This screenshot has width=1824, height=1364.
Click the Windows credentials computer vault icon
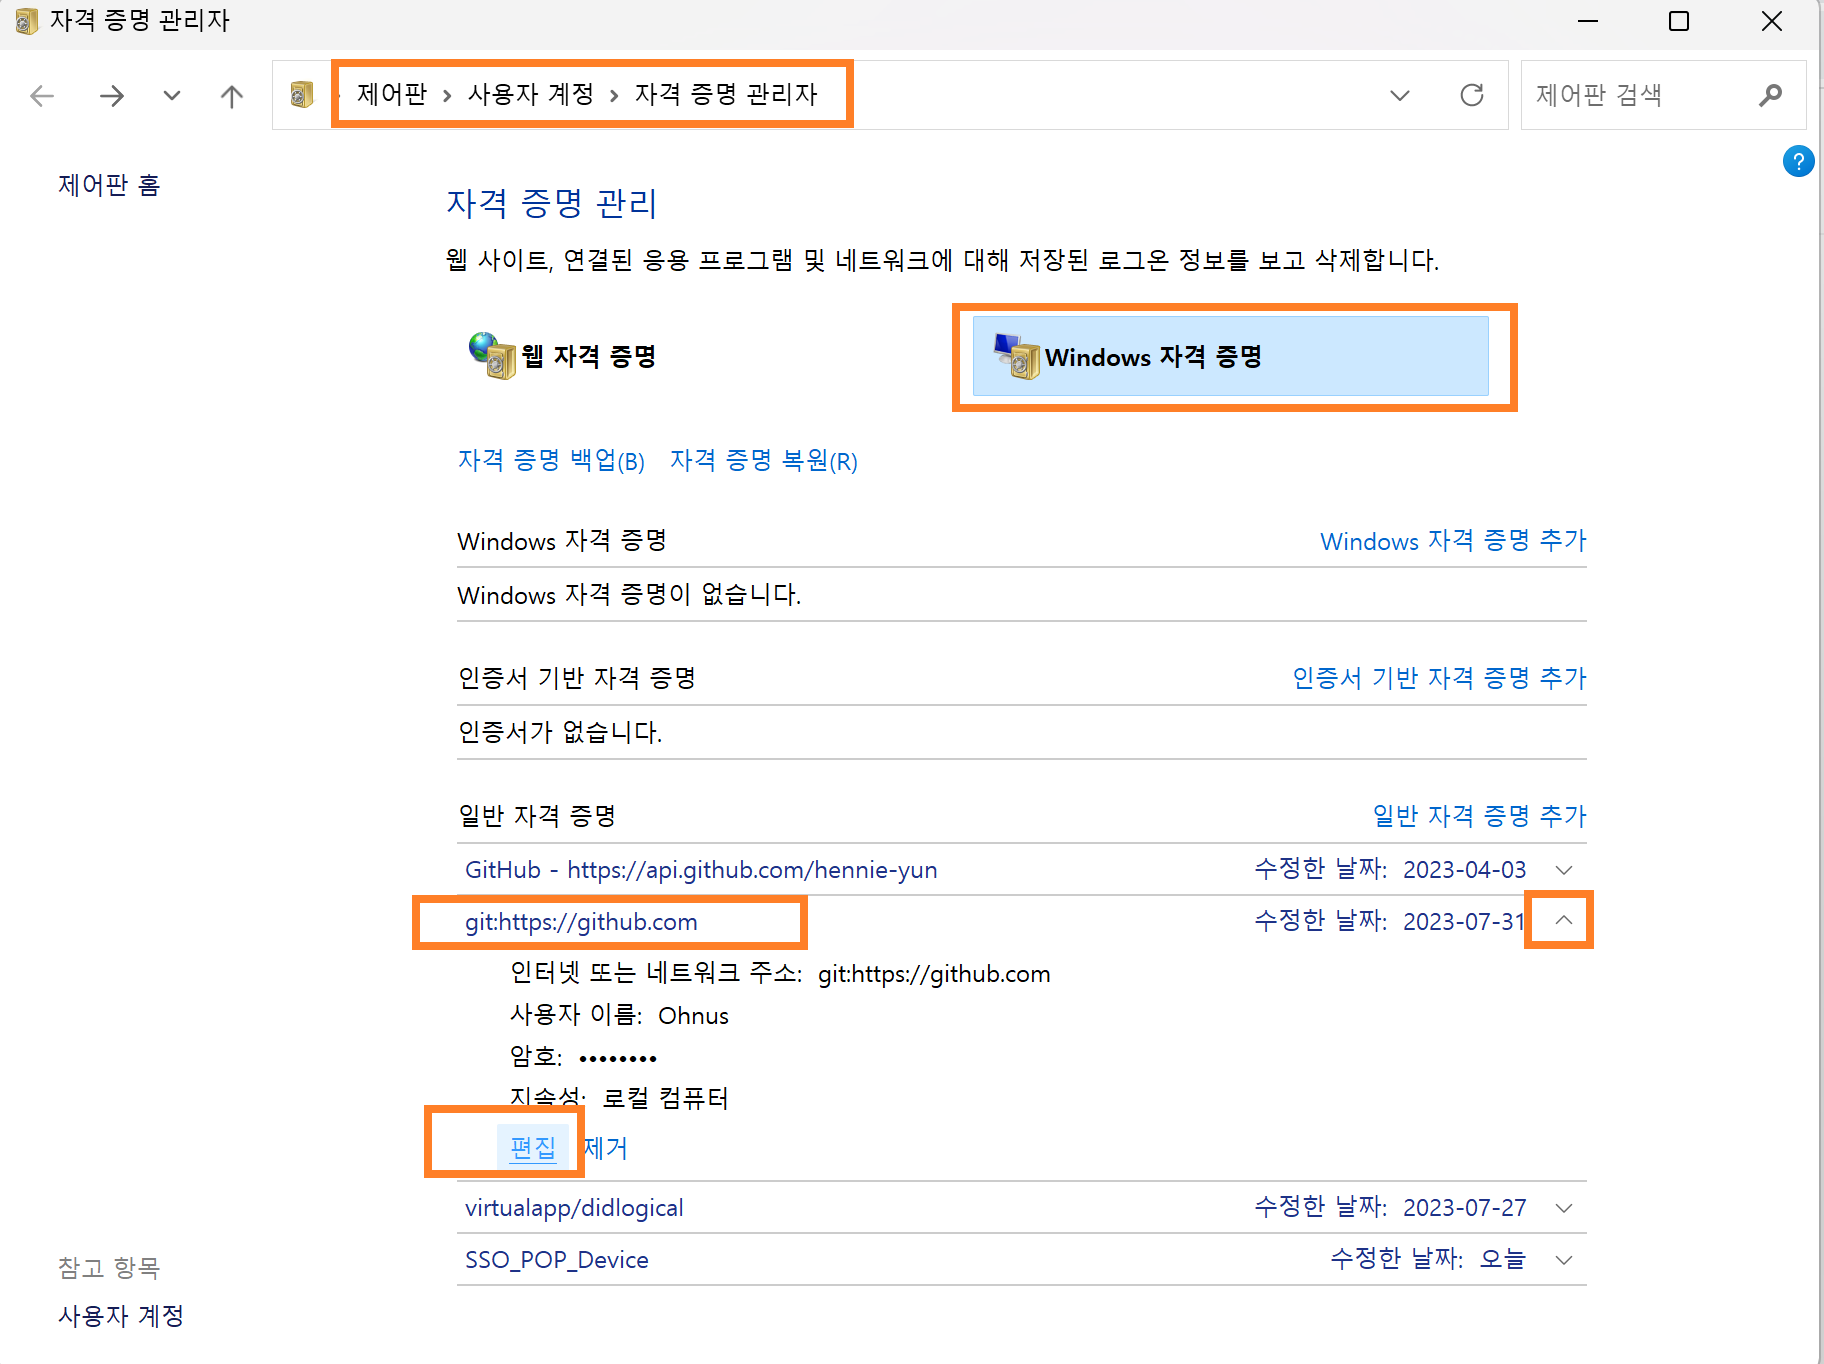[1017, 357]
